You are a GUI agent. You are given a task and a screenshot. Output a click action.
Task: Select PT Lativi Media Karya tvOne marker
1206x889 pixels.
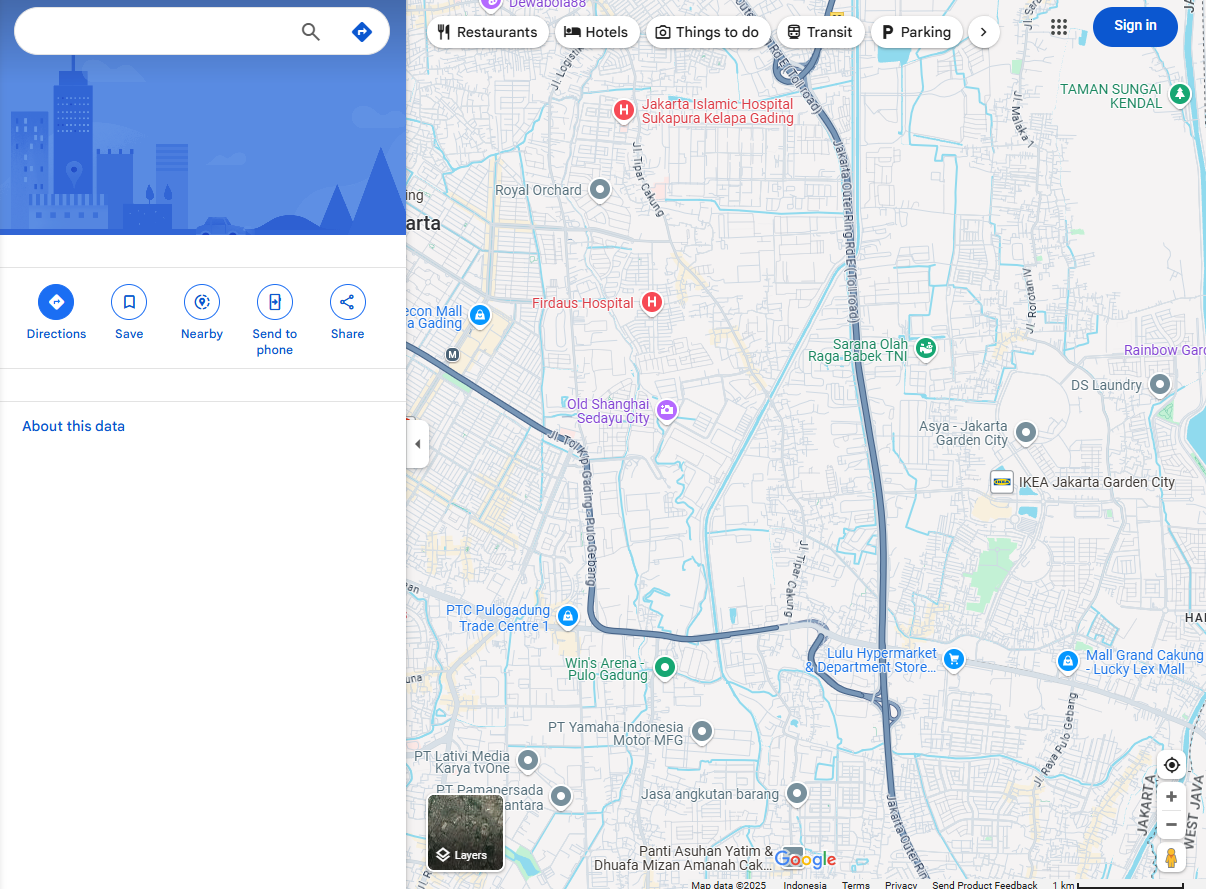coord(528,761)
